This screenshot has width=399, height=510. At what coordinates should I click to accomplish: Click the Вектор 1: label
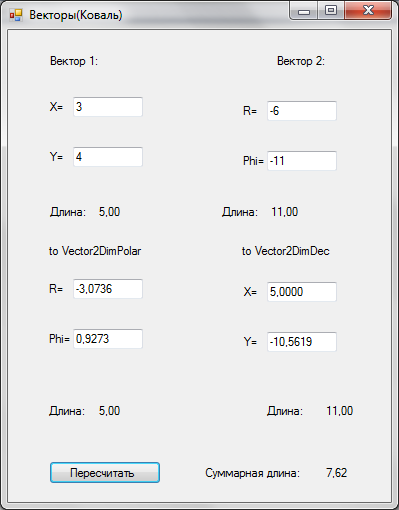pos(74,61)
